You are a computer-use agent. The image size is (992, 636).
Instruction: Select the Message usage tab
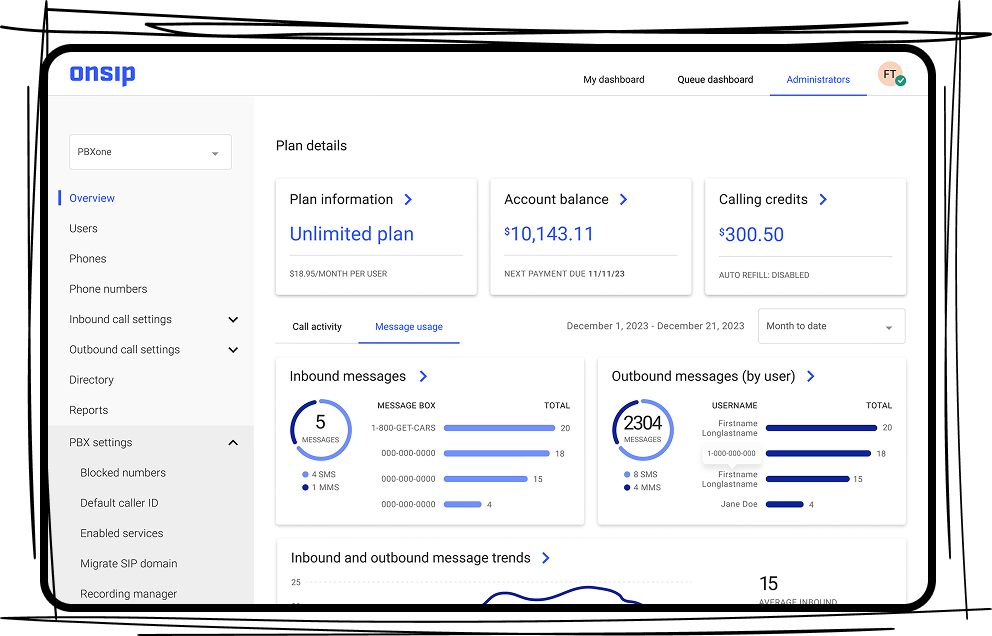pos(409,327)
